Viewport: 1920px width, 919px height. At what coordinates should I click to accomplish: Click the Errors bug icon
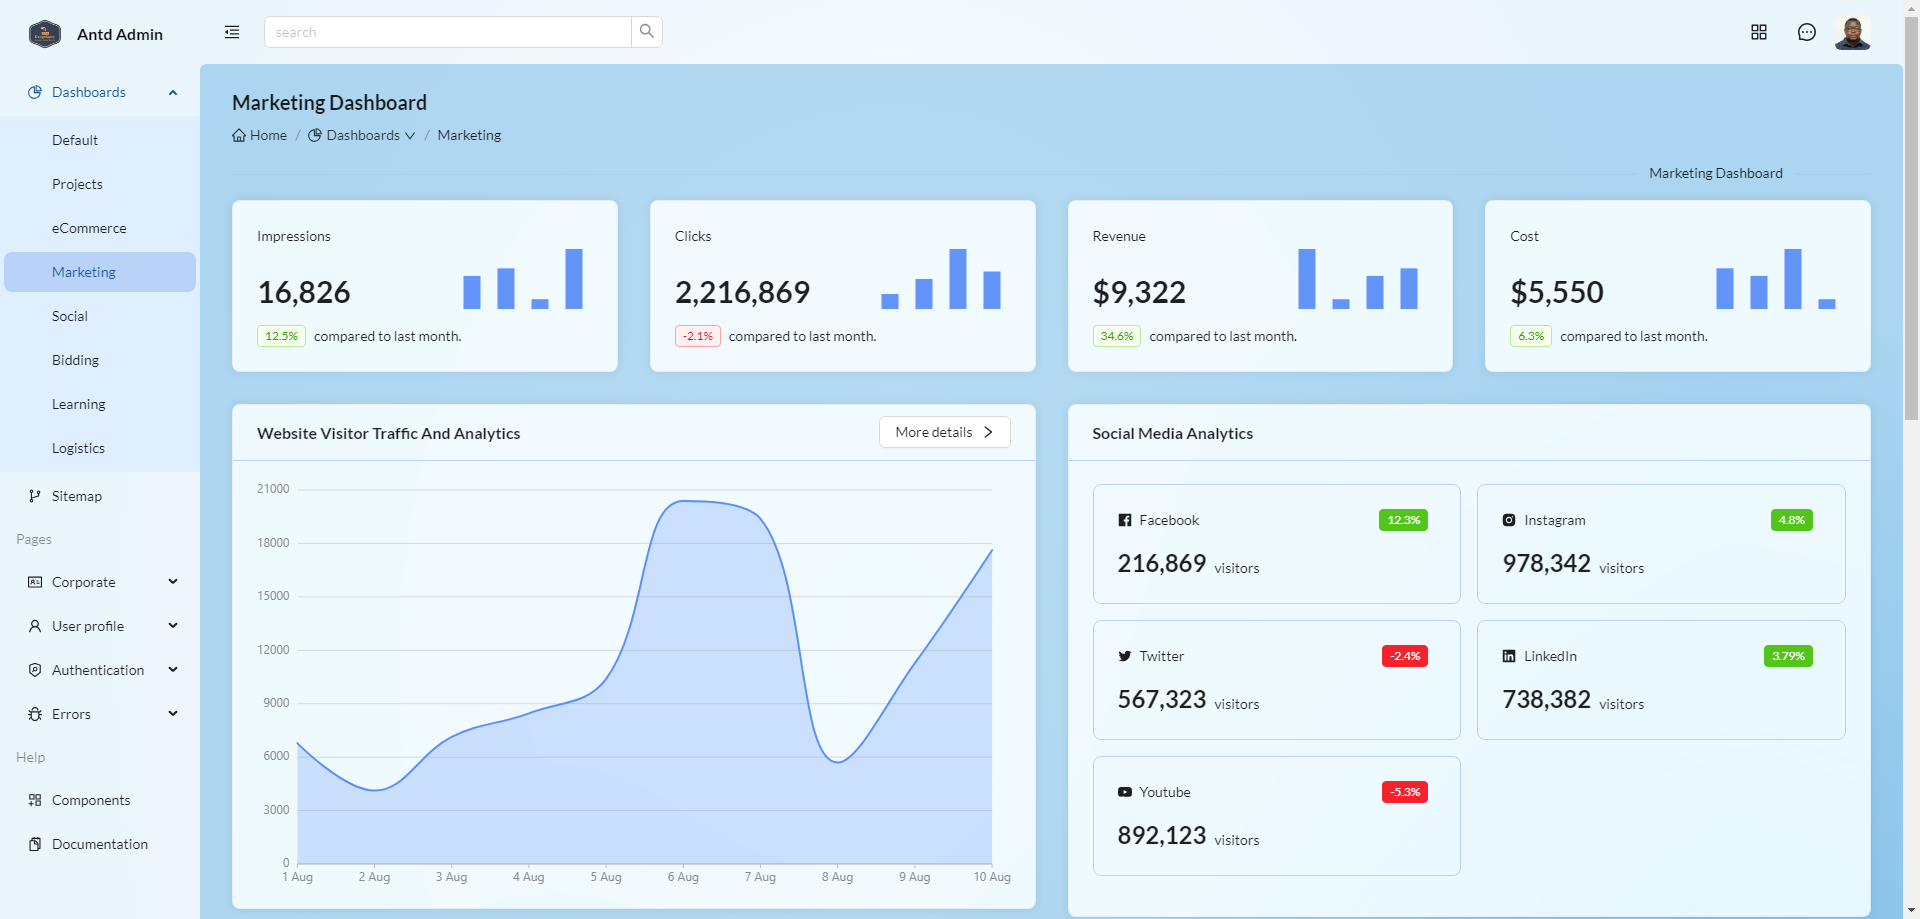pos(35,714)
